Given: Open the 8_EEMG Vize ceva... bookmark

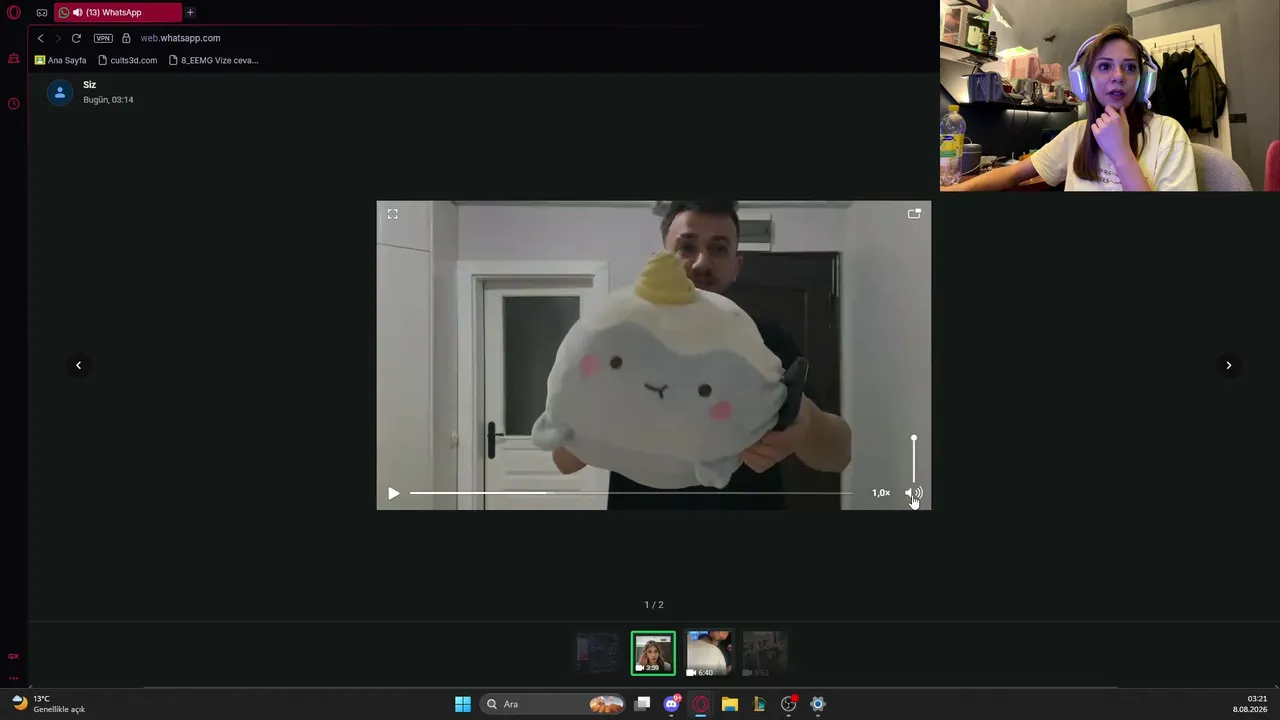Looking at the screenshot, I should pos(214,60).
